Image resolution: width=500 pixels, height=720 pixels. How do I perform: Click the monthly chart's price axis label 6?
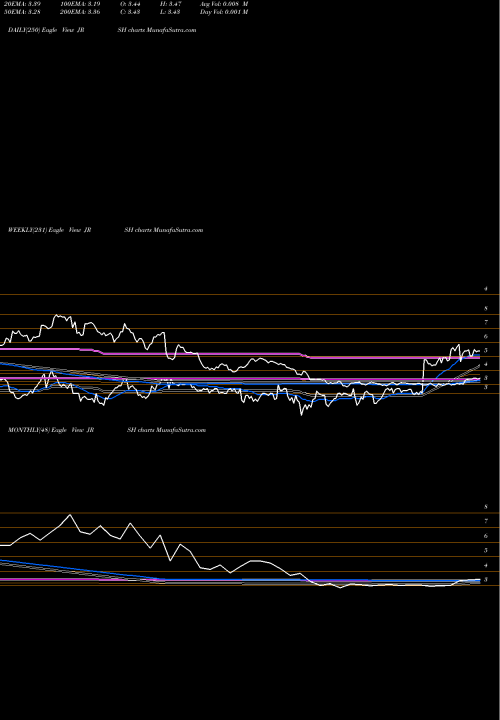click(486, 536)
